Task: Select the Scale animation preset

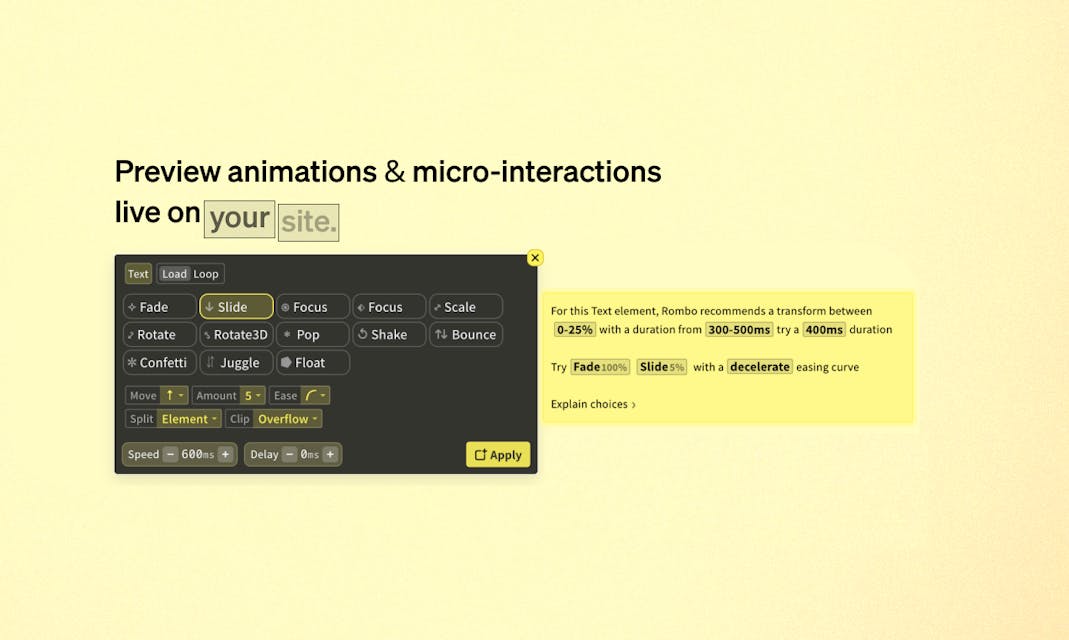Action: pos(466,307)
